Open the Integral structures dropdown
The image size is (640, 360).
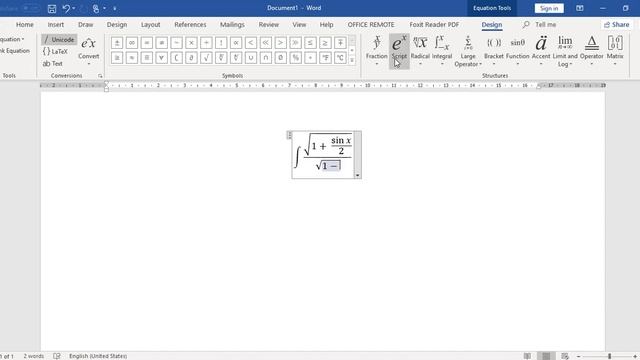[x=442, y=51]
